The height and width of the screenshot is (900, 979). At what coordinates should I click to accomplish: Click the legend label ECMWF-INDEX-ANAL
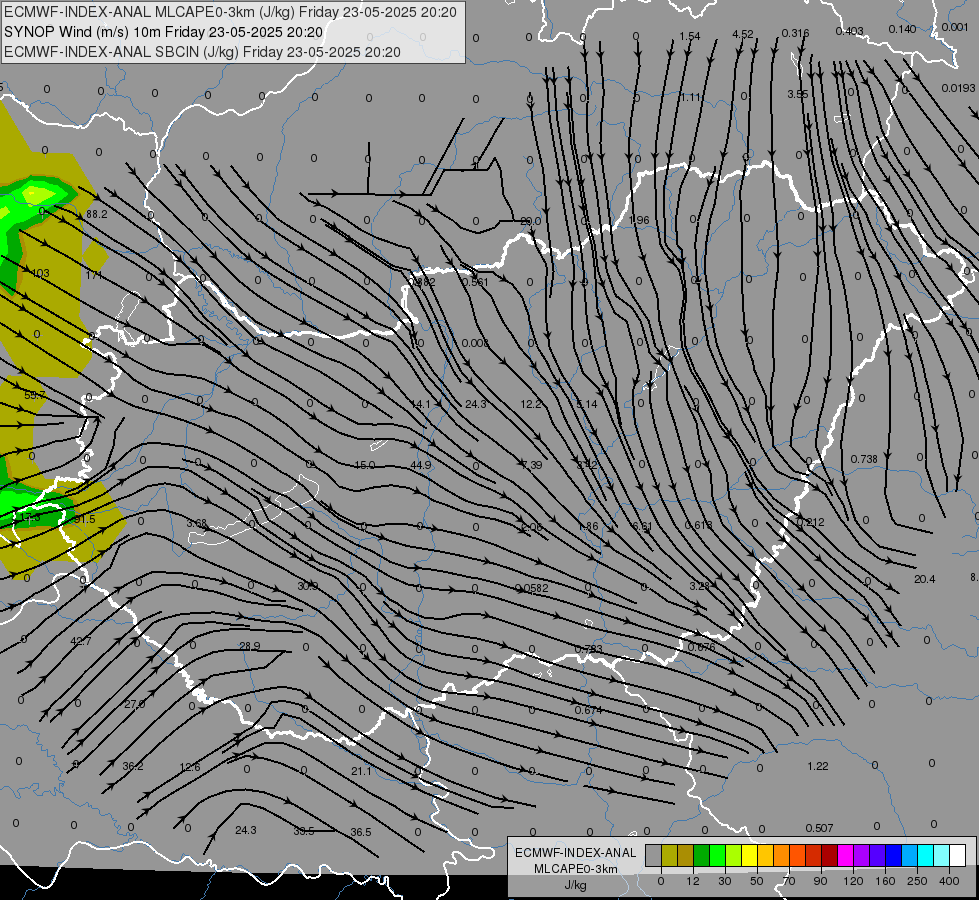576,853
